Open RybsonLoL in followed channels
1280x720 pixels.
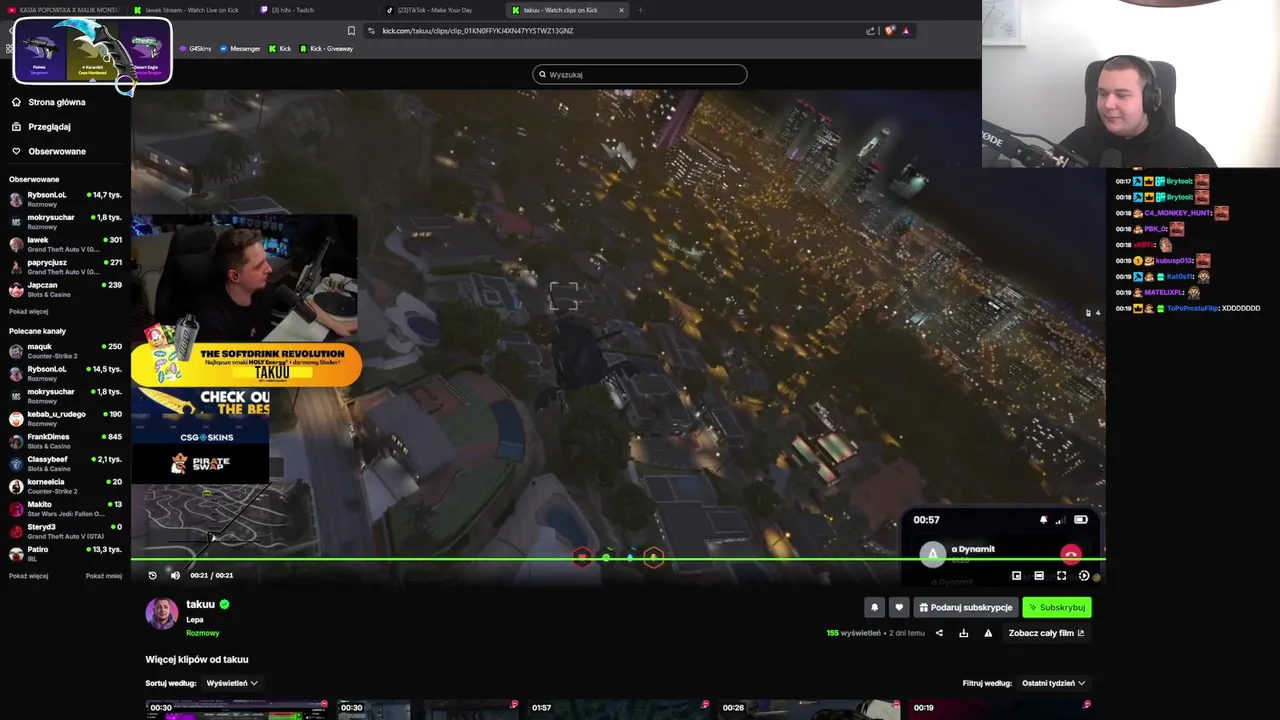pyautogui.click(x=66, y=199)
